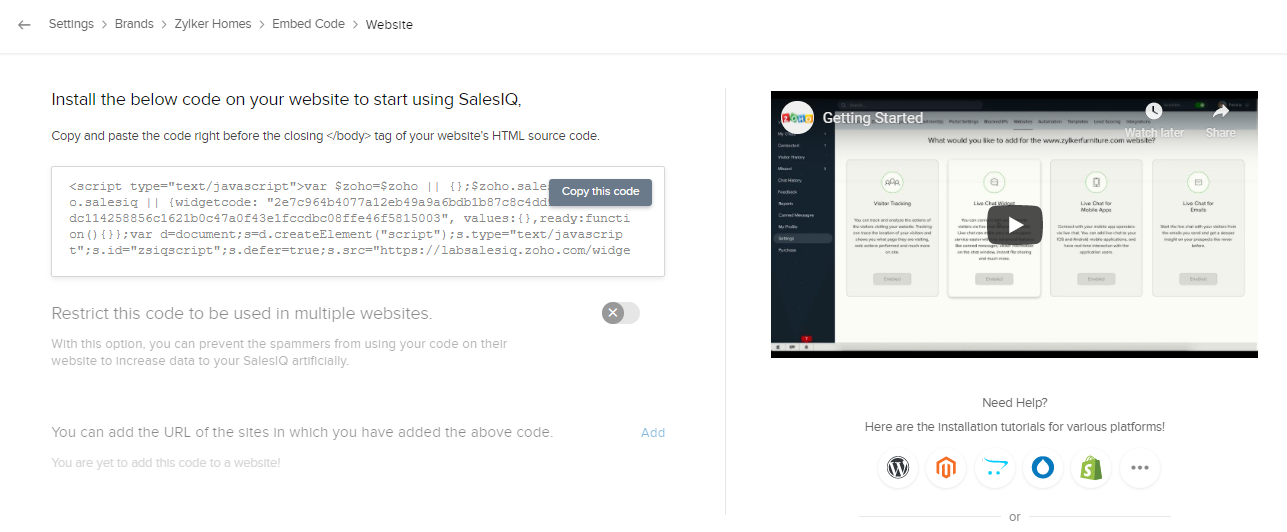Open the WordPress installation tutorial
This screenshot has height=532, width=1287.
pos(898,468)
